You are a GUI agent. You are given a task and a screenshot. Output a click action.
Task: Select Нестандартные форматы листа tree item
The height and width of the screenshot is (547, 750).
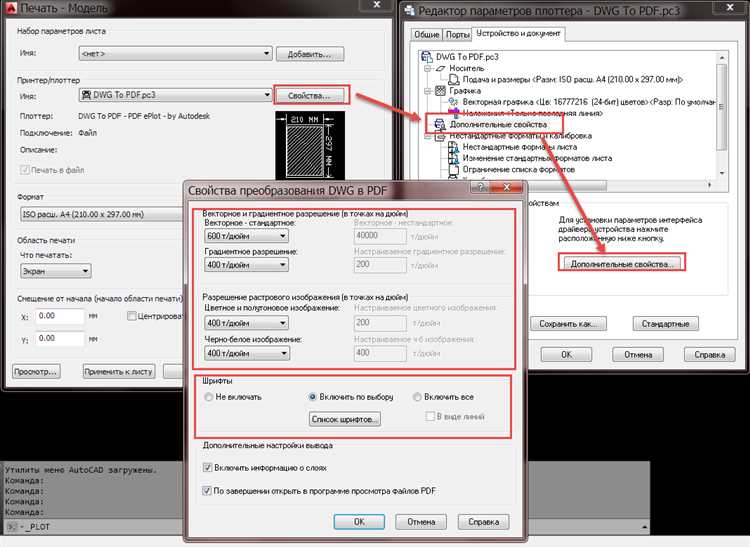pos(519,147)
